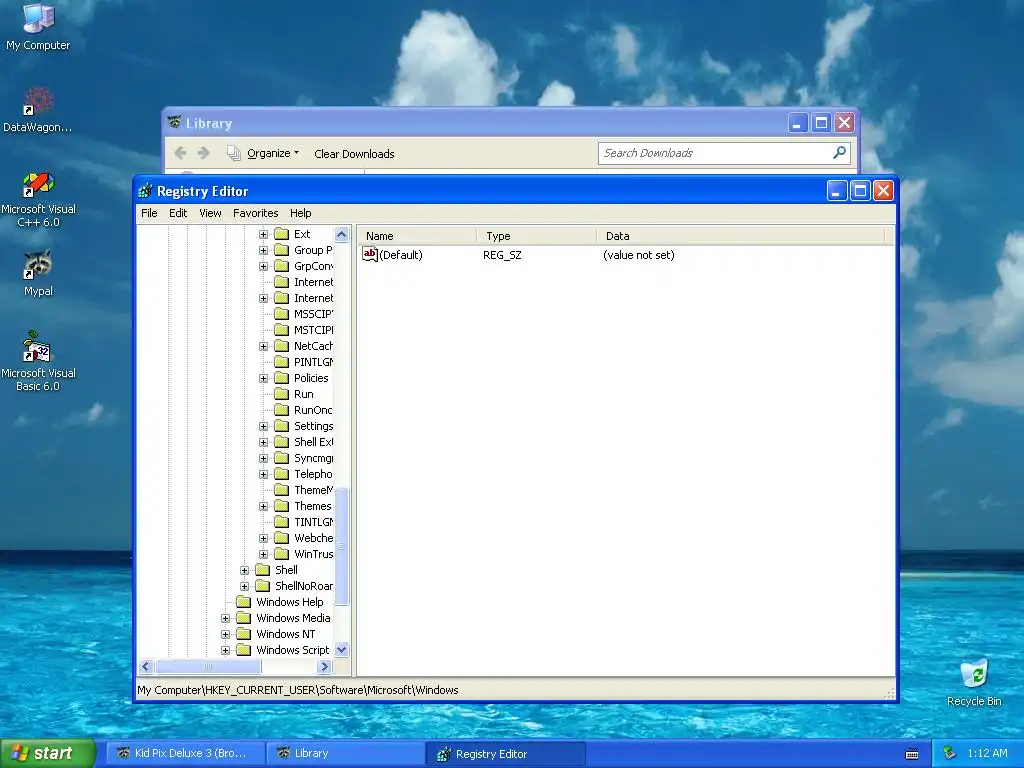Select Microsoft Visual C++ 6.0 desktop icon

38,184
